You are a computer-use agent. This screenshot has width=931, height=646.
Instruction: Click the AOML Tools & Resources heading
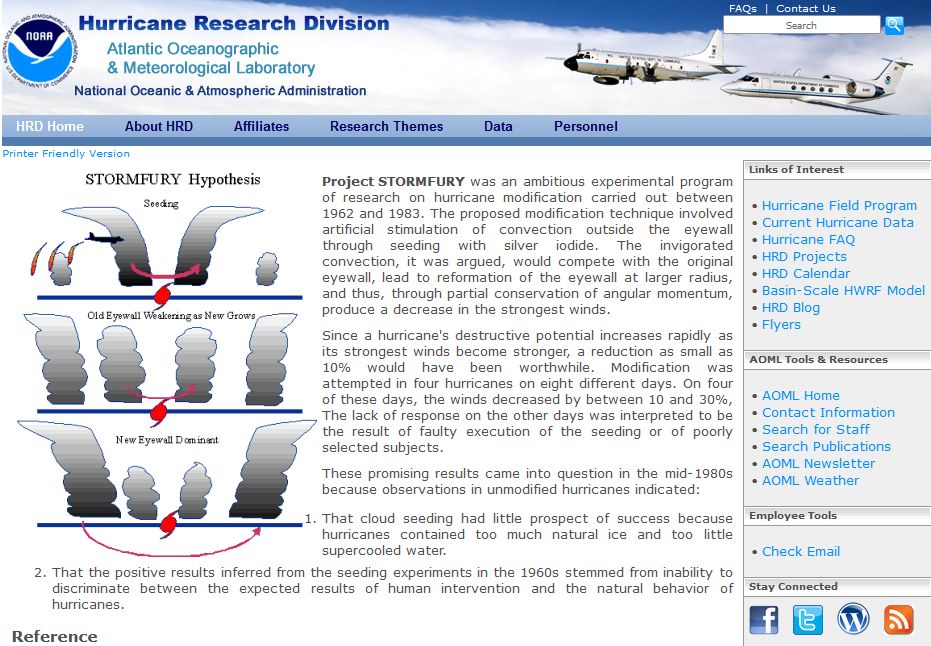(x=818, y=359)
